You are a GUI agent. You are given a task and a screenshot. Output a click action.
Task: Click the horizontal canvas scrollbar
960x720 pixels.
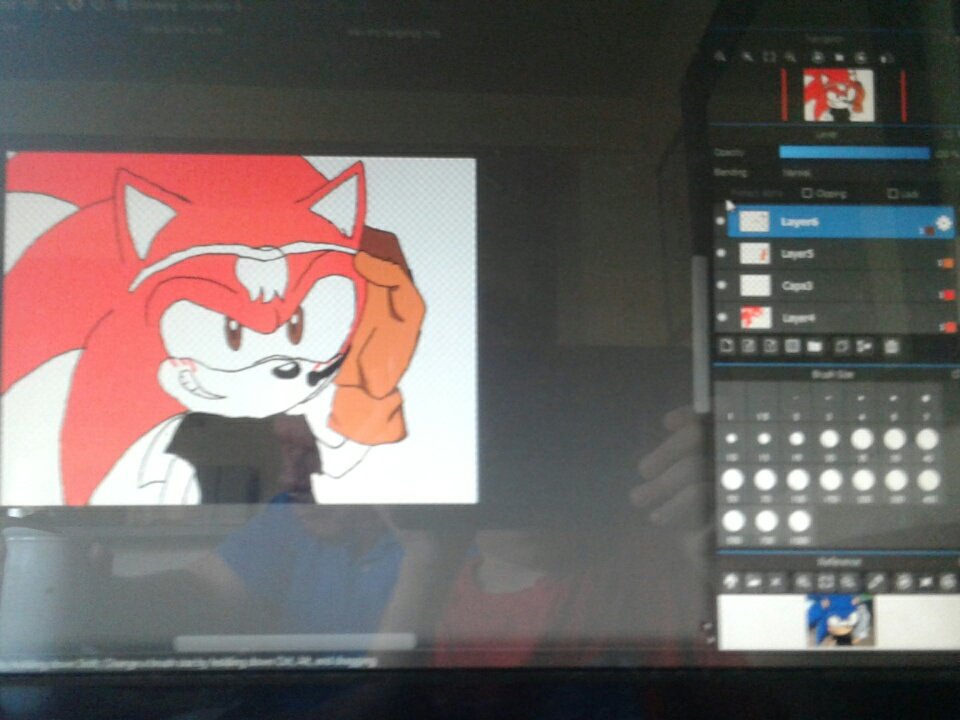coord(294,642)
